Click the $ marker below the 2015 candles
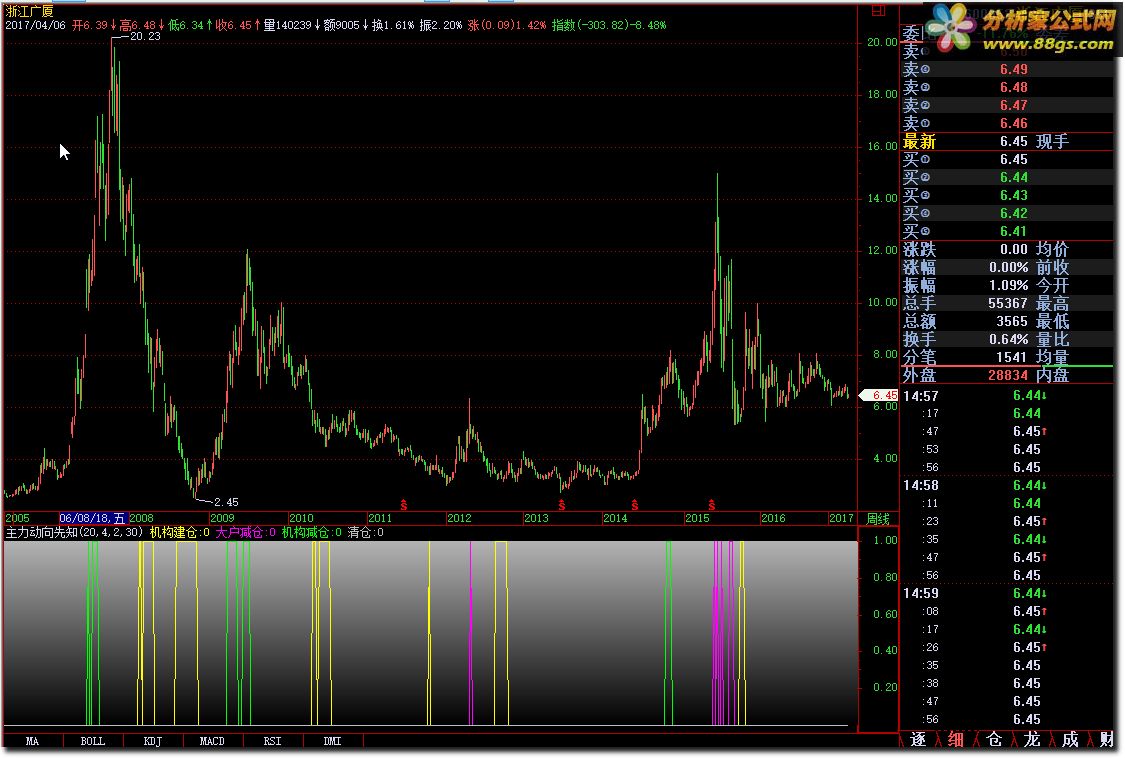The width and height of the screenshot is (1125, 758). pyautogui.click(x=712, y=505)
